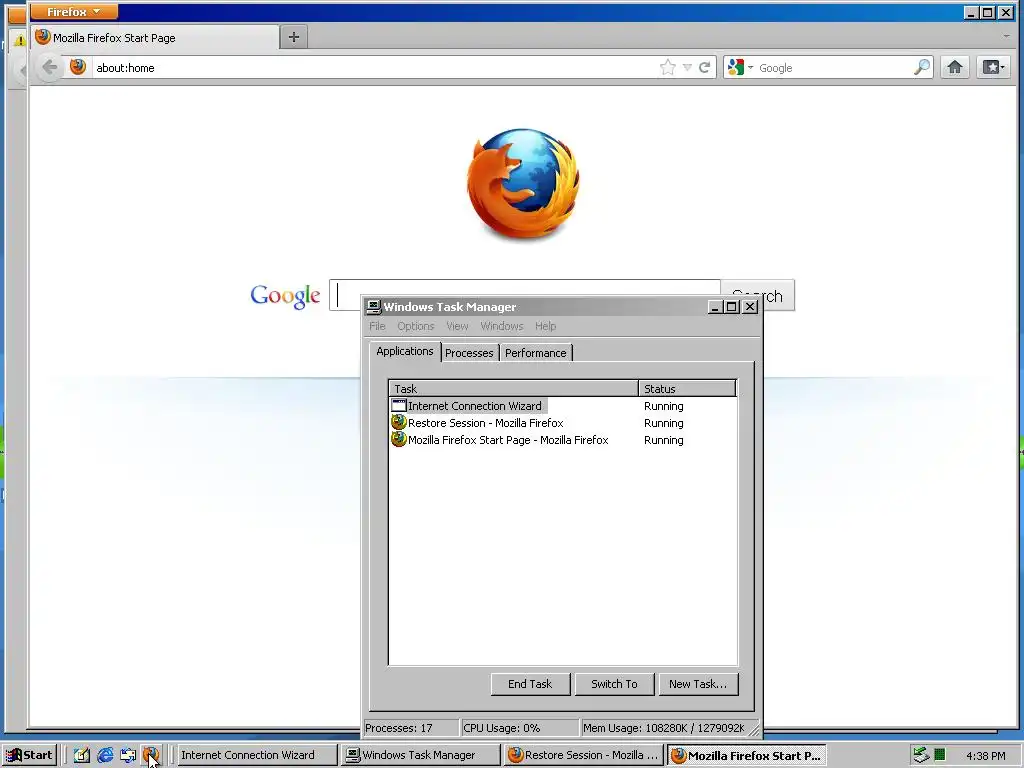Expand the address bar history dropdown arrow
Image resolution: width=1024 pixels, height=768 pixels.
pos(687,67)
